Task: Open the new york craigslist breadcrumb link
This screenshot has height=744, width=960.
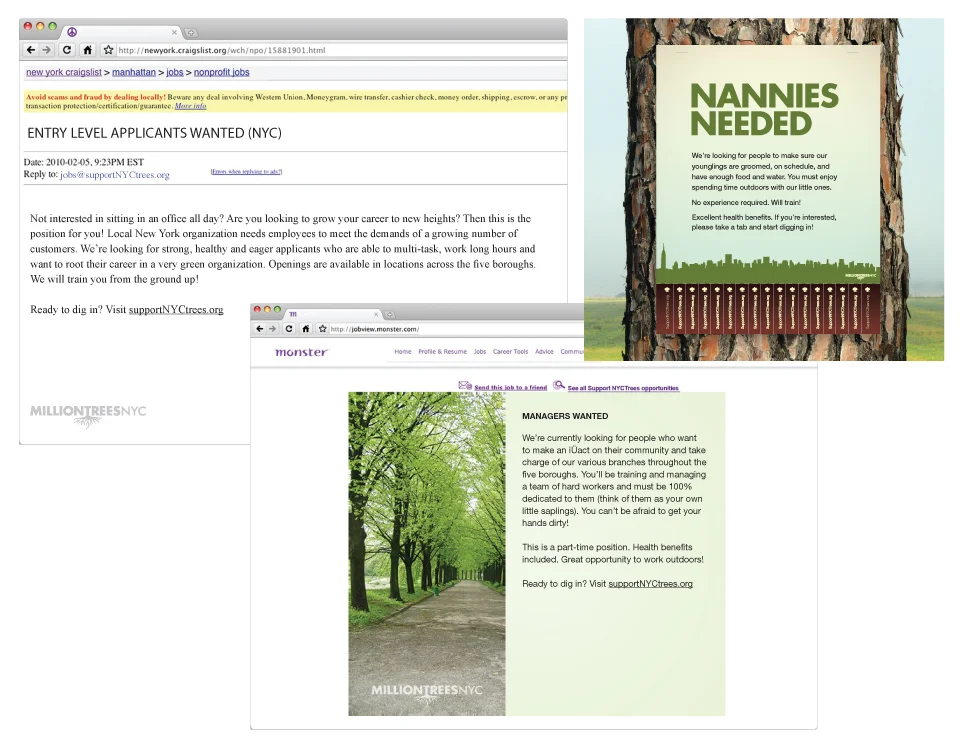Action: pyautogui.click(x=64, y=72)
